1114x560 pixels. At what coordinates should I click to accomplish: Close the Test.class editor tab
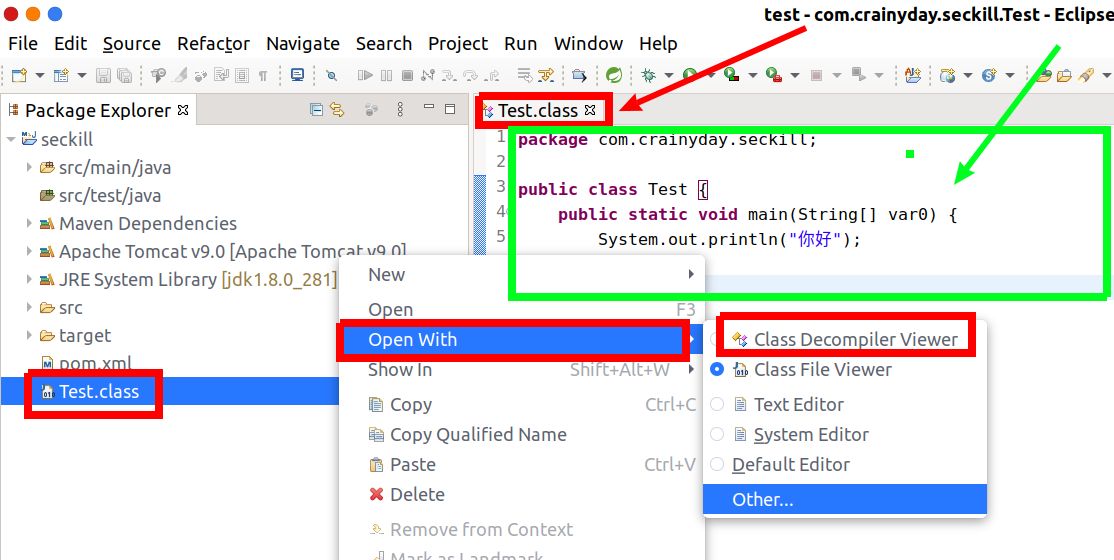coord(589,110)
